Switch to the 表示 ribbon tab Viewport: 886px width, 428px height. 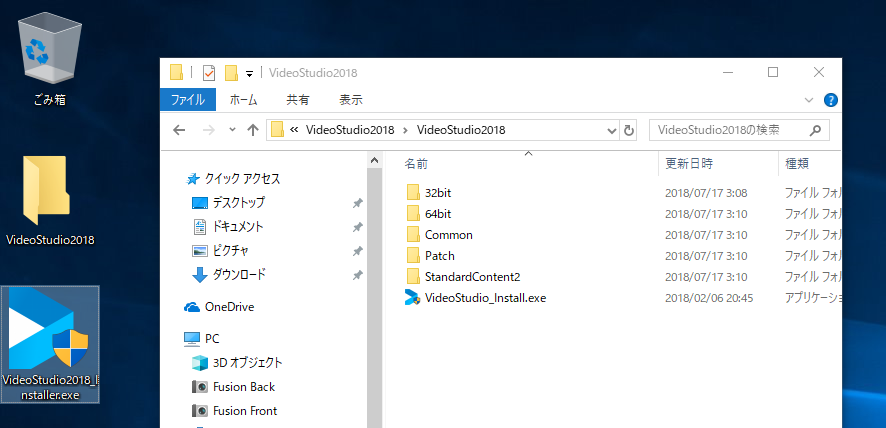(x=350, y=100)
